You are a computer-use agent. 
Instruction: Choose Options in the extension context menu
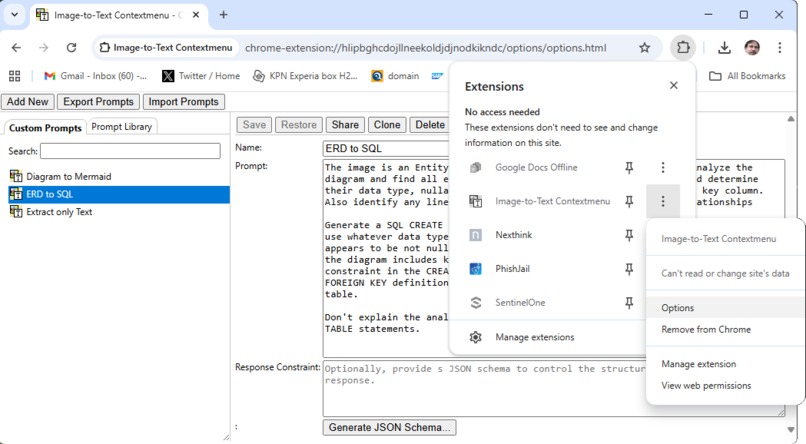[x=725, y=308]
